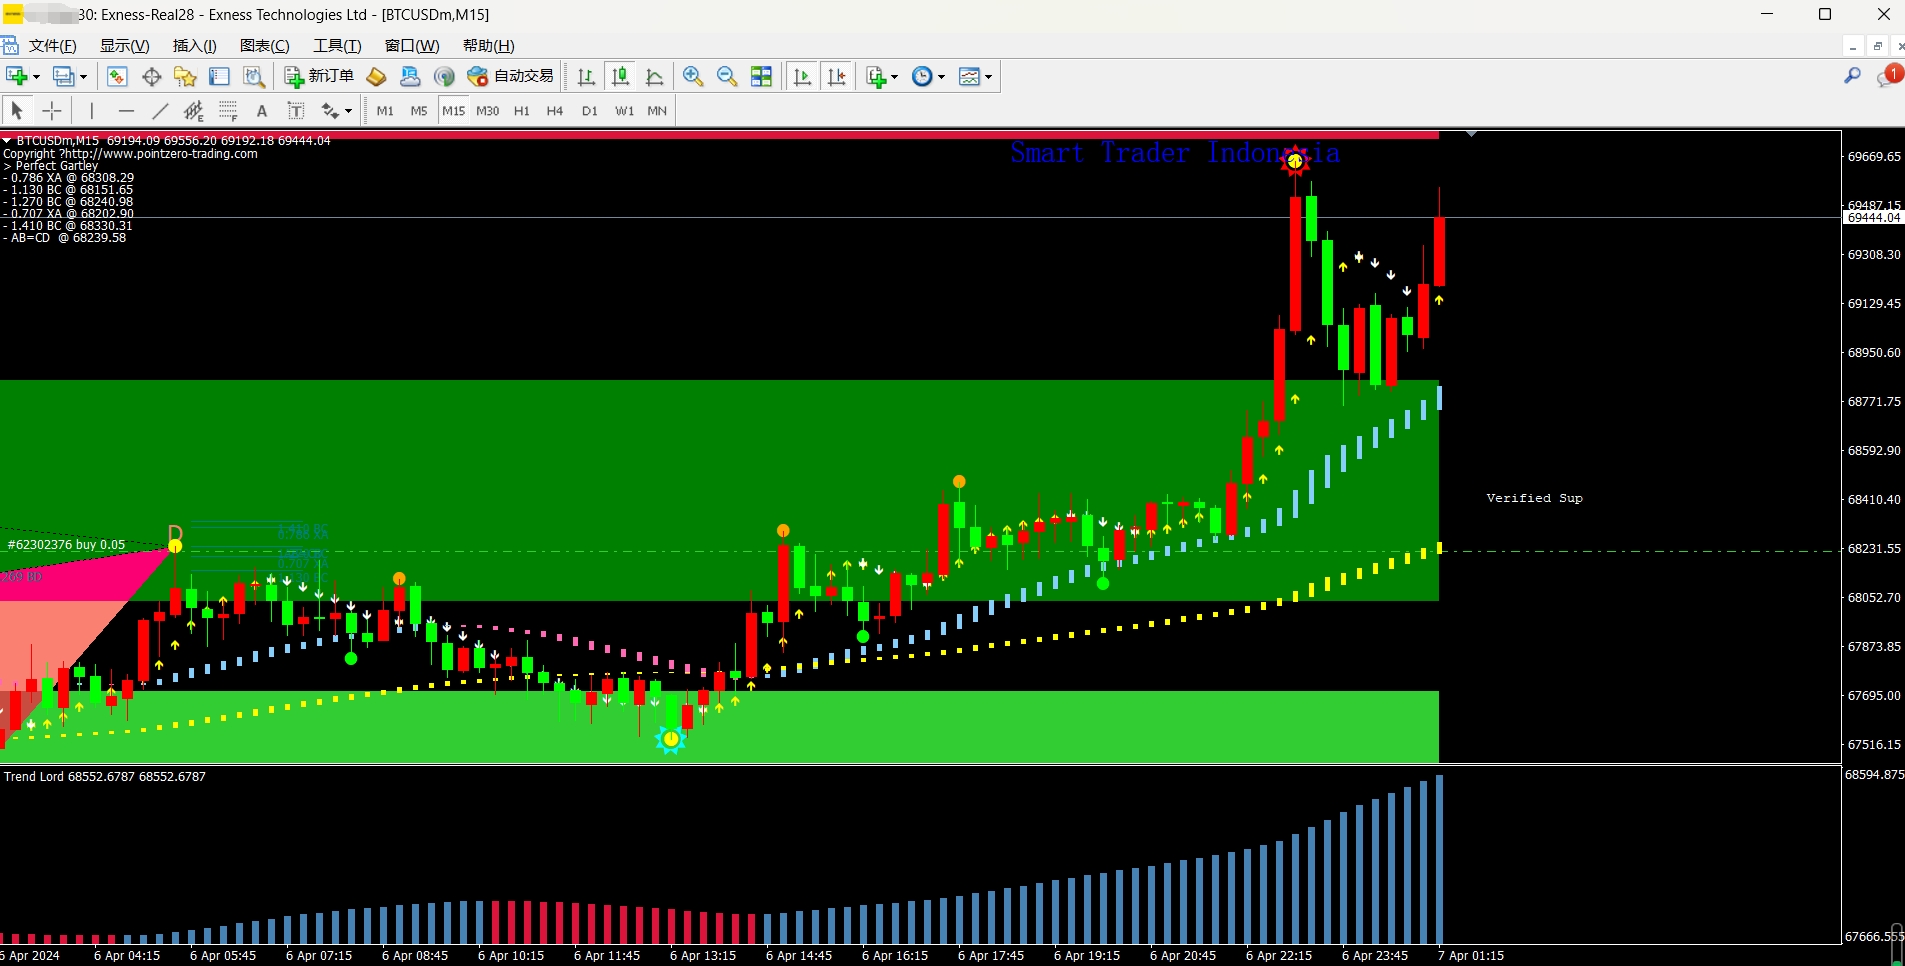Viewport: 1905px width, 966px height.
Task: Open the chat notifications icon with badge
Action: (x=1889, y=76)
